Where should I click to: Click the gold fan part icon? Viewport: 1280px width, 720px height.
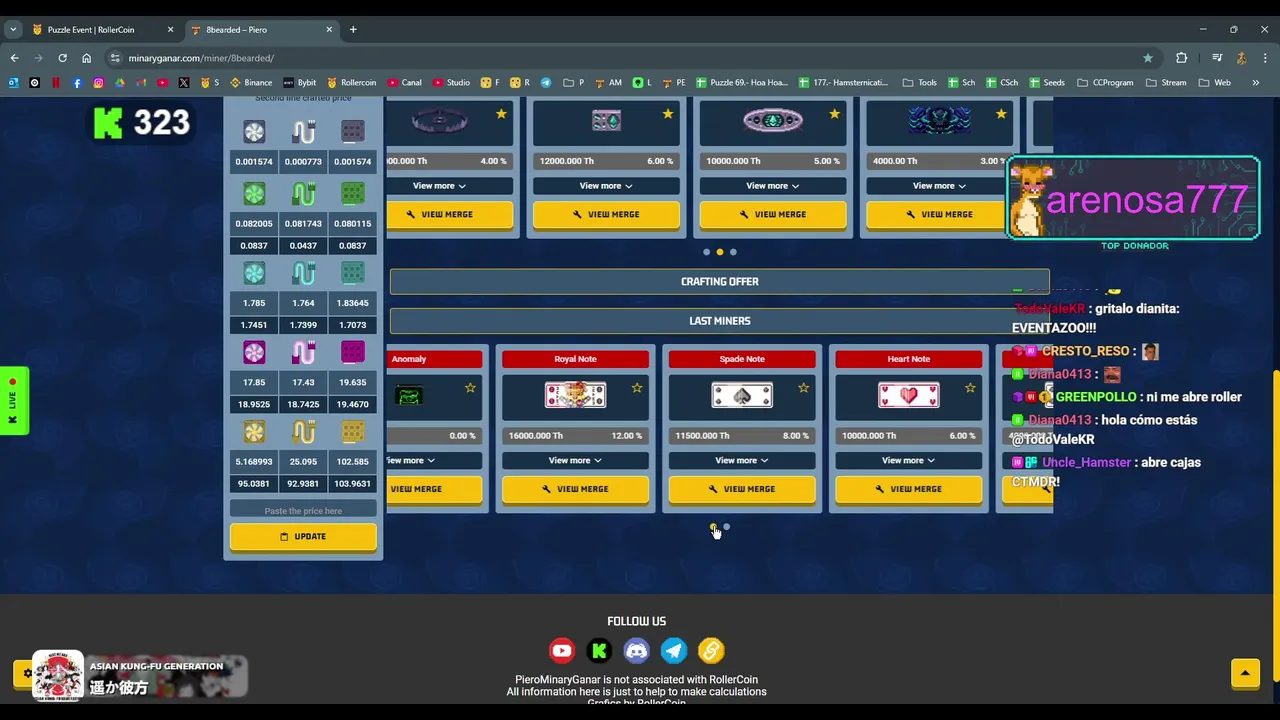pos(254,432)
